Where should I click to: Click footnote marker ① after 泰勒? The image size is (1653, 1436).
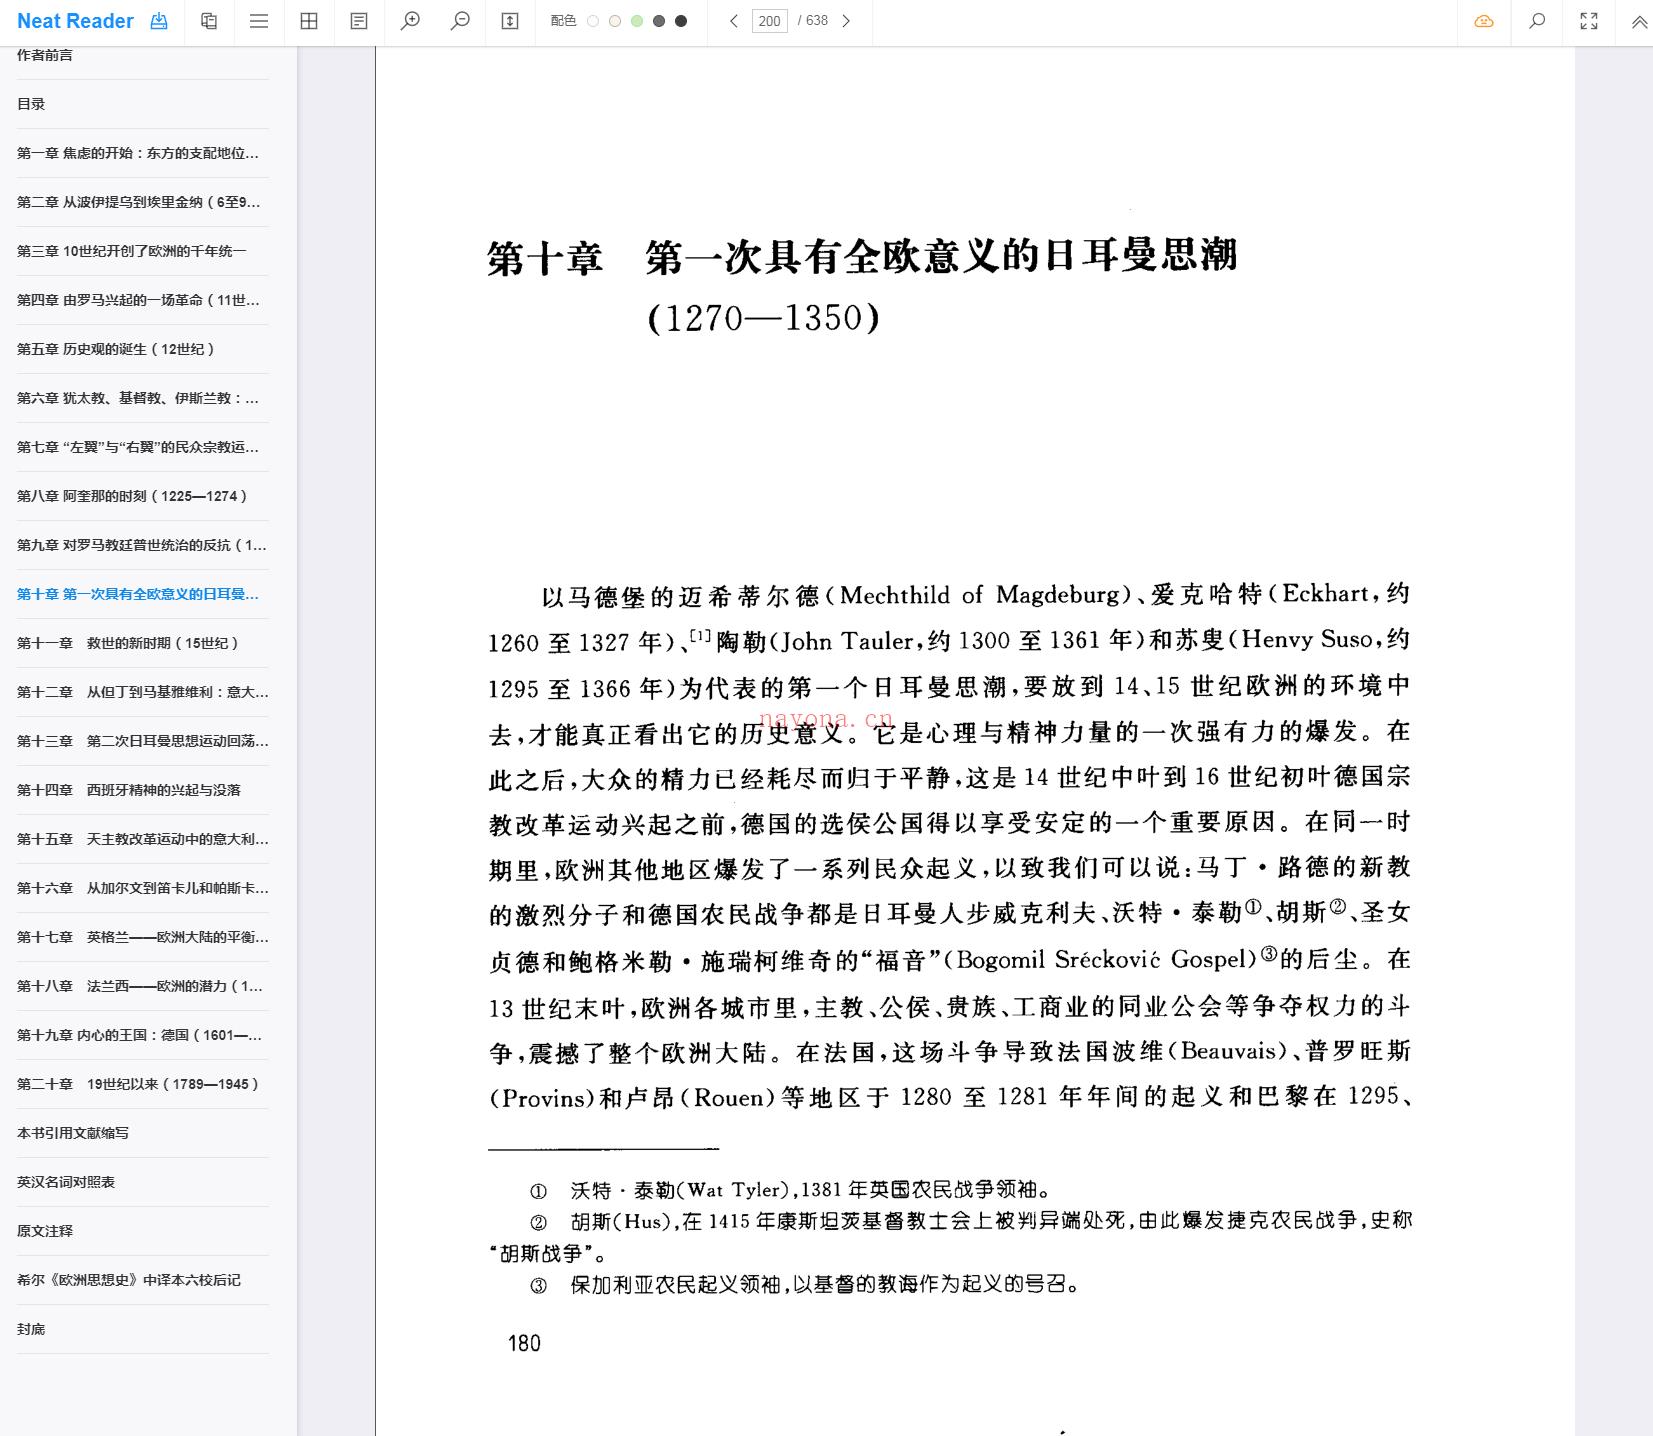[x=1253, y=908]
